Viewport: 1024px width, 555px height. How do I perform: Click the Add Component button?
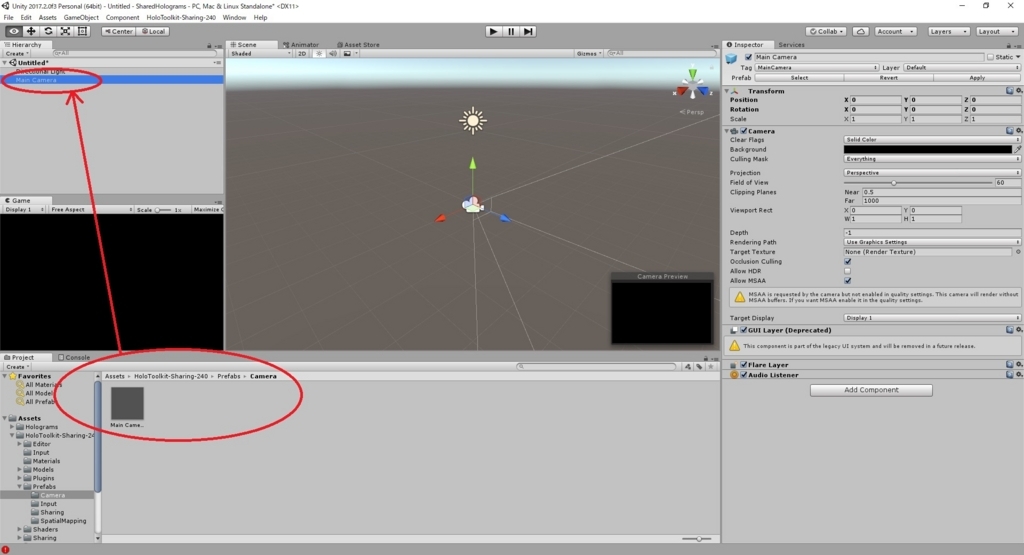(871, 390)
